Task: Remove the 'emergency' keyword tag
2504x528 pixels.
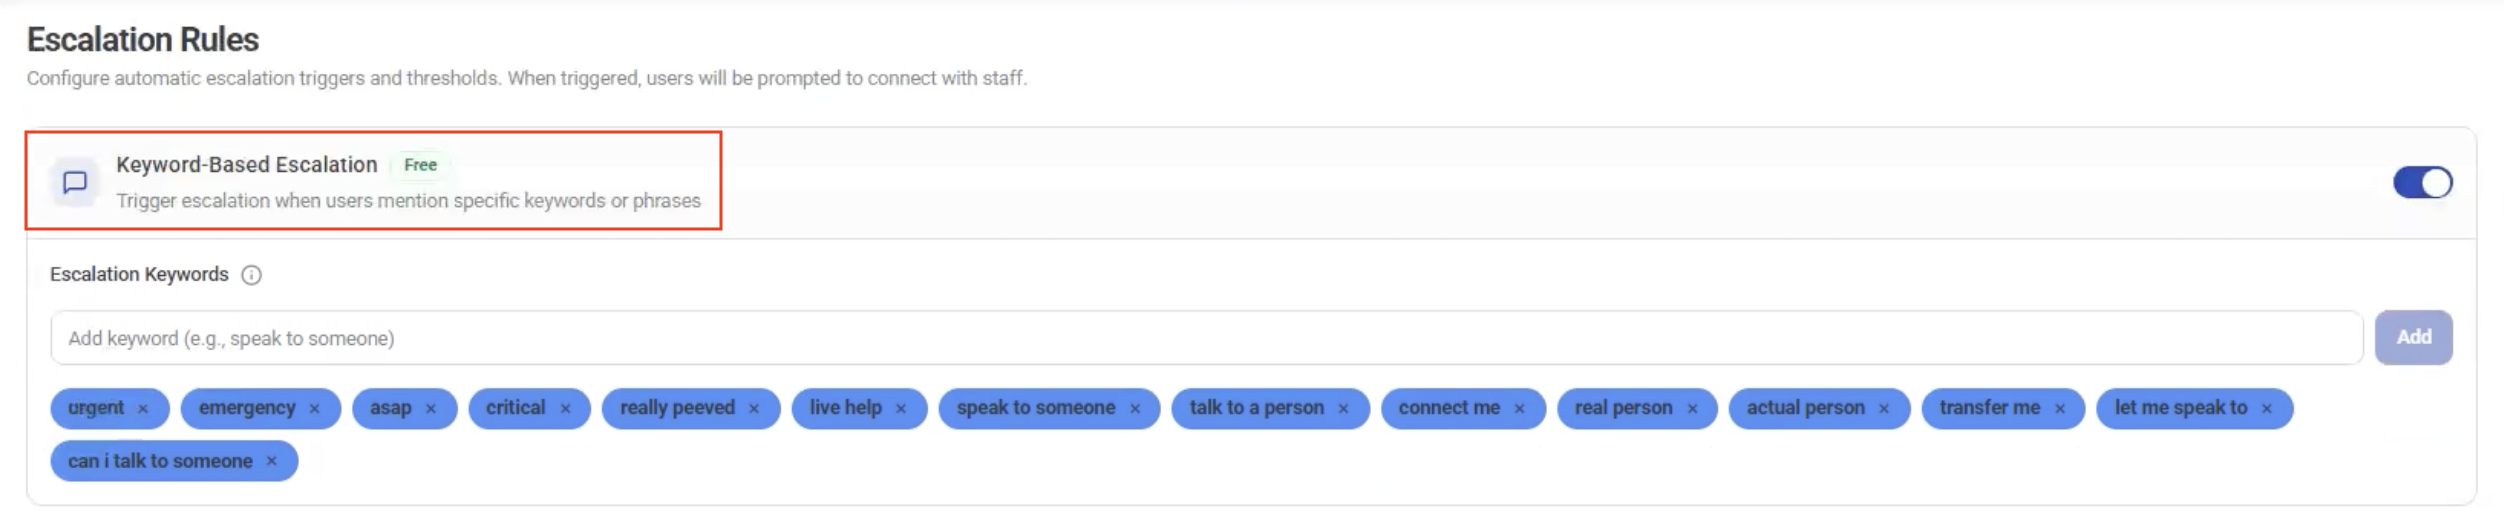Action: coord(315,409)
